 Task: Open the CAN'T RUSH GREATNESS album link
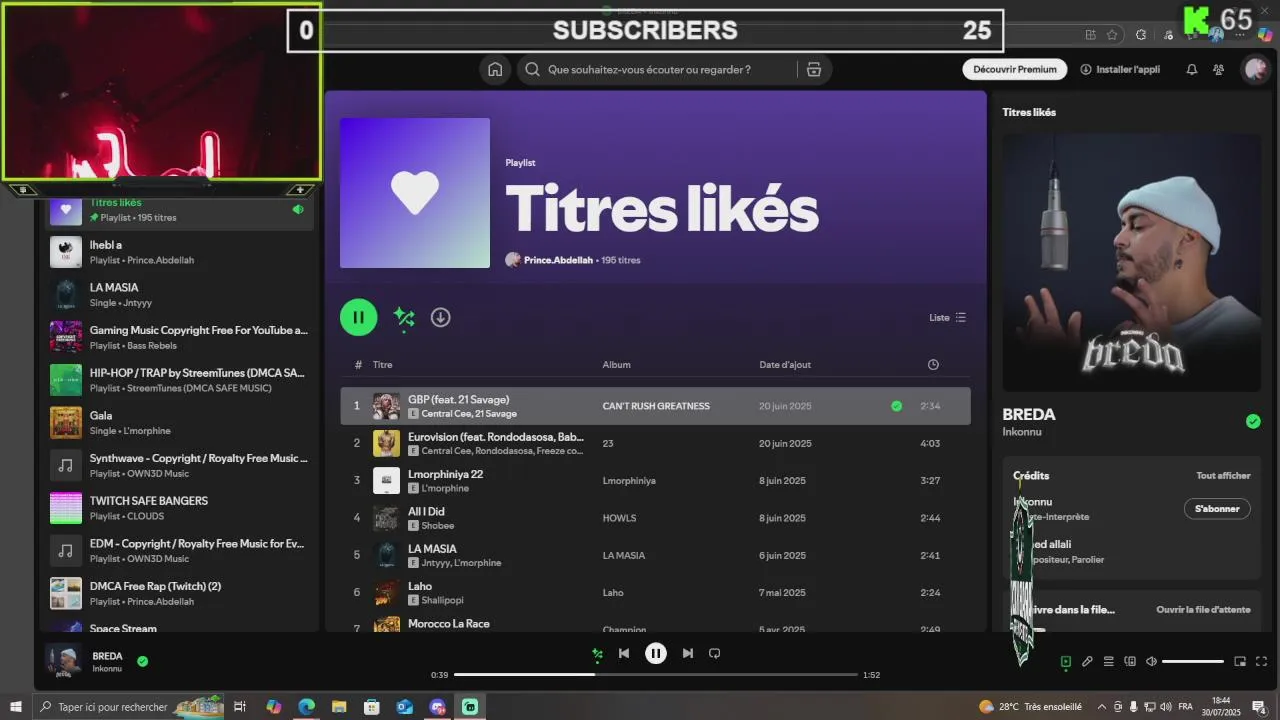[x=656, y=406]
